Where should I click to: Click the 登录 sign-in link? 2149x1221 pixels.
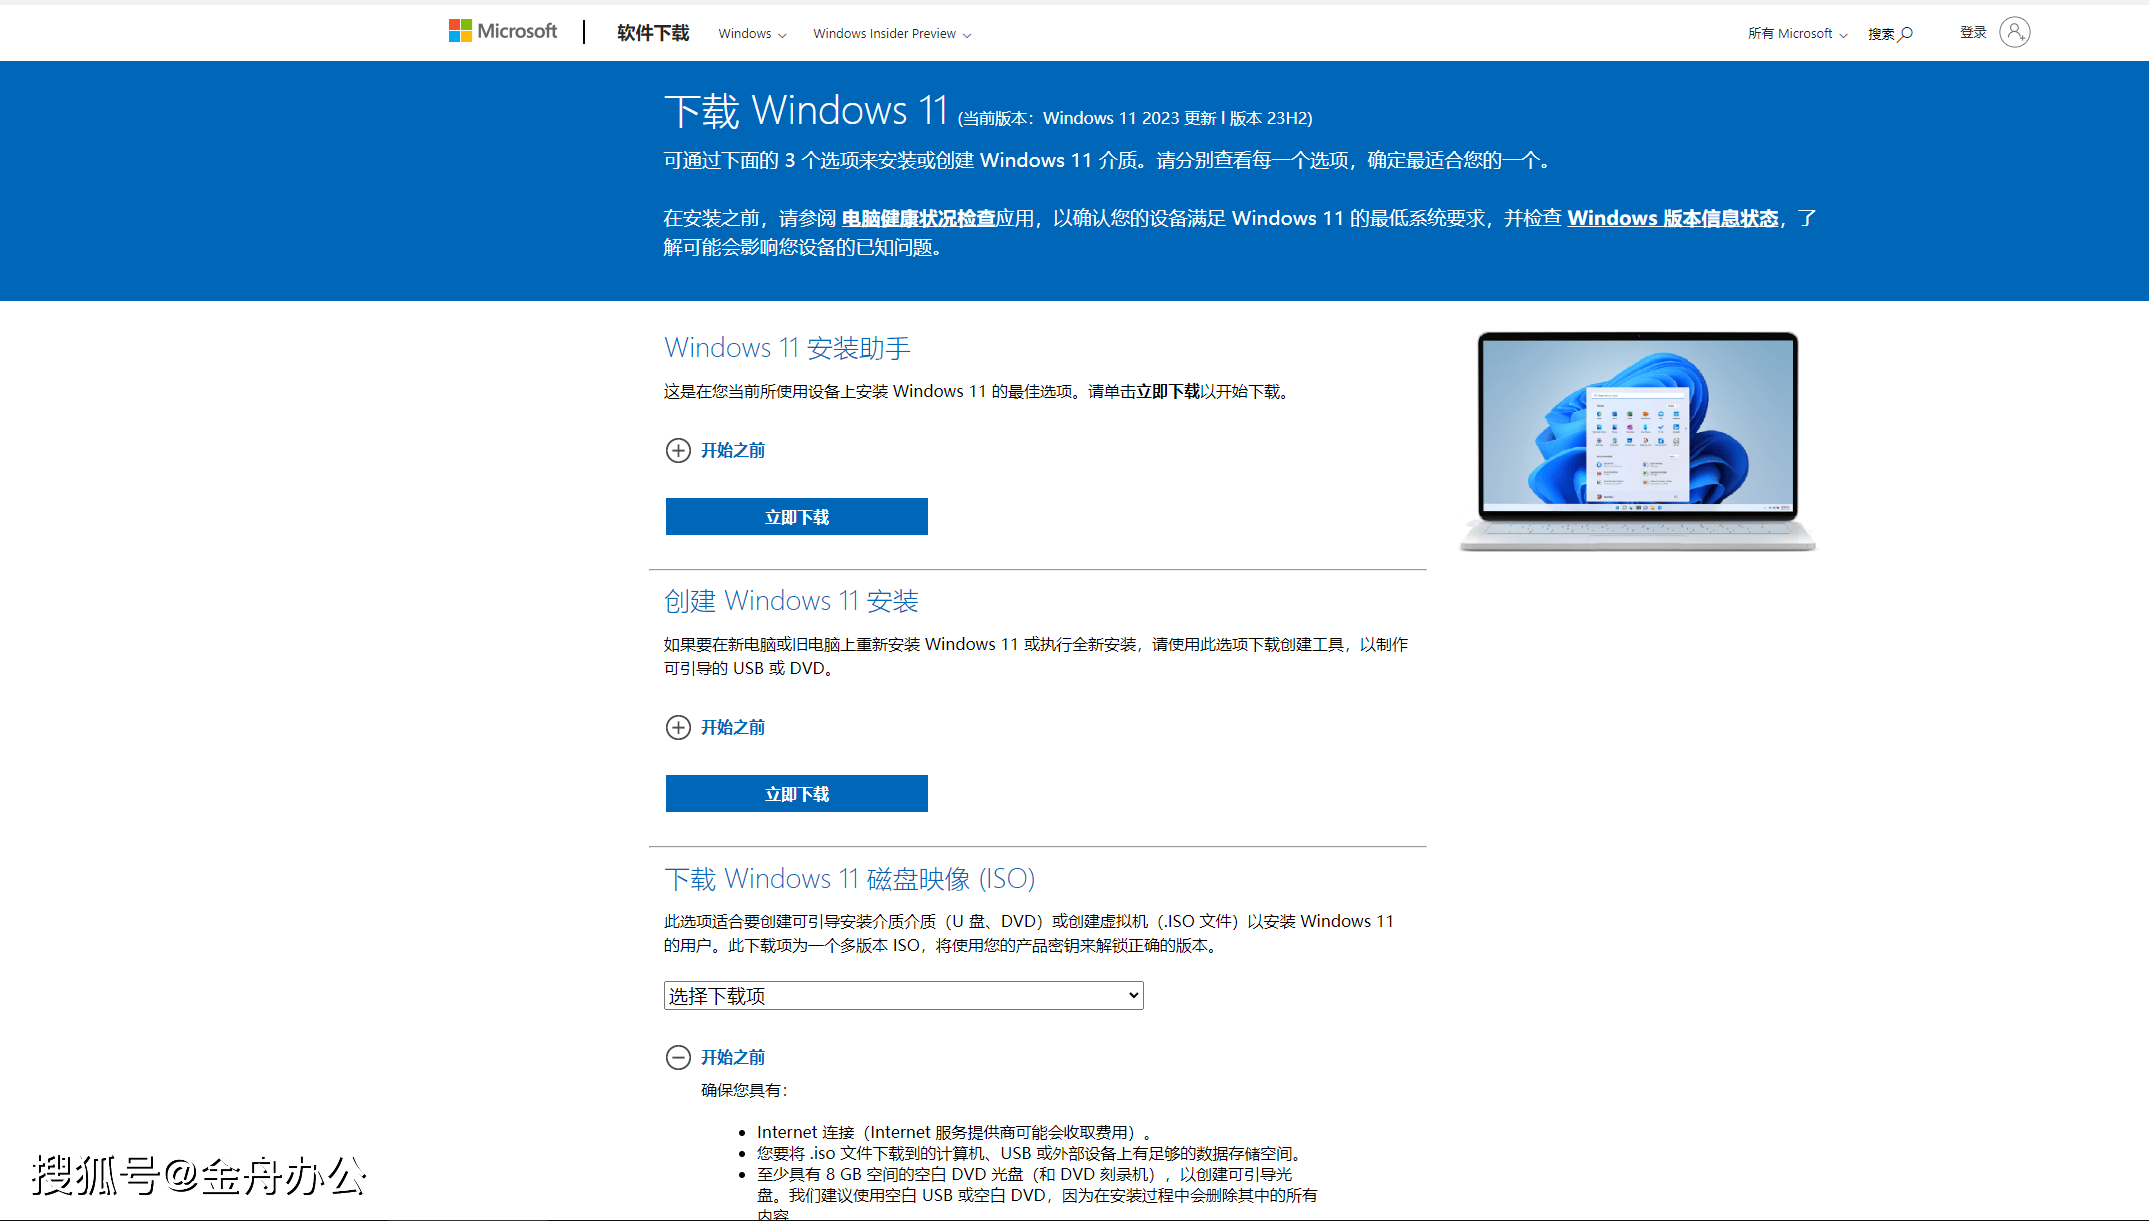(x=1972, y=33)
